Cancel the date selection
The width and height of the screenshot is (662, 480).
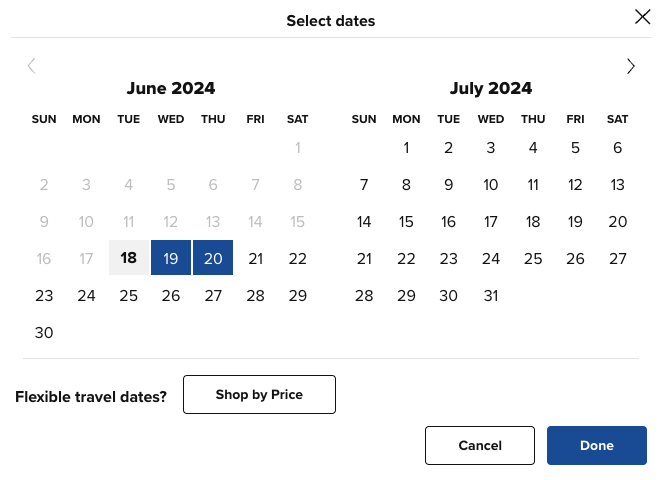[x=480, y=445]
